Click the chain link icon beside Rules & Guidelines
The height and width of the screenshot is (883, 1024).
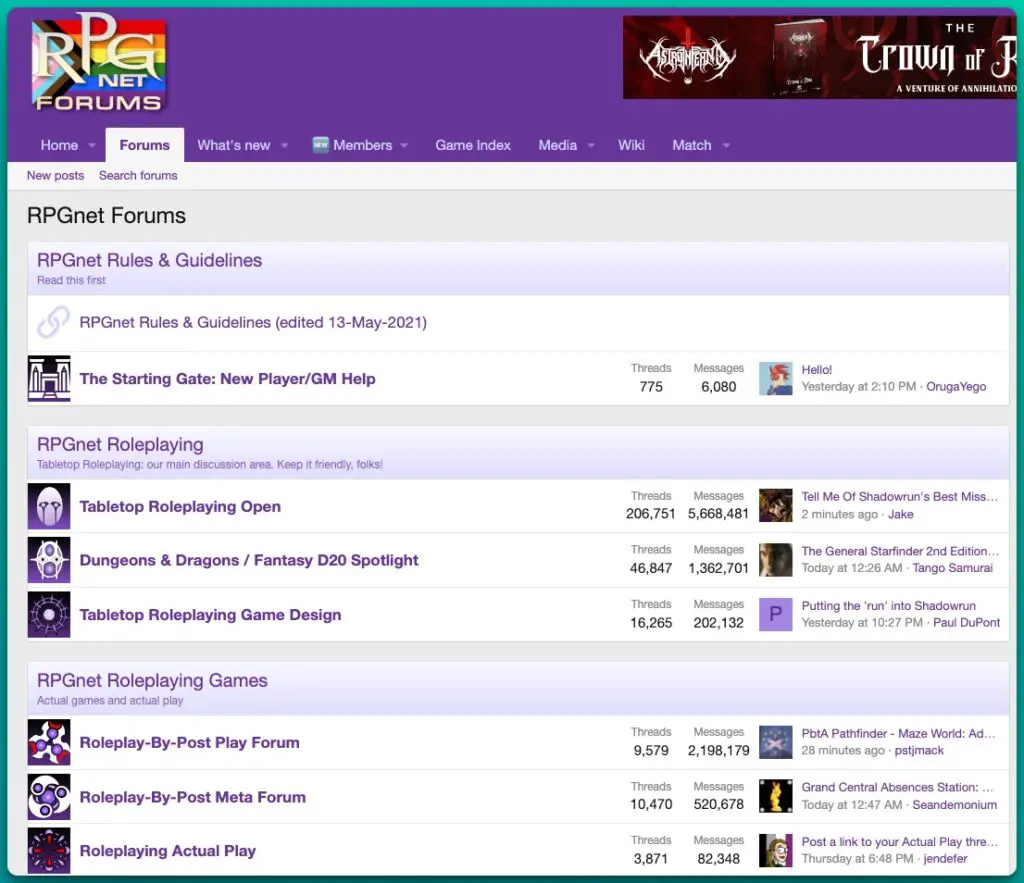tap(53, 323)
